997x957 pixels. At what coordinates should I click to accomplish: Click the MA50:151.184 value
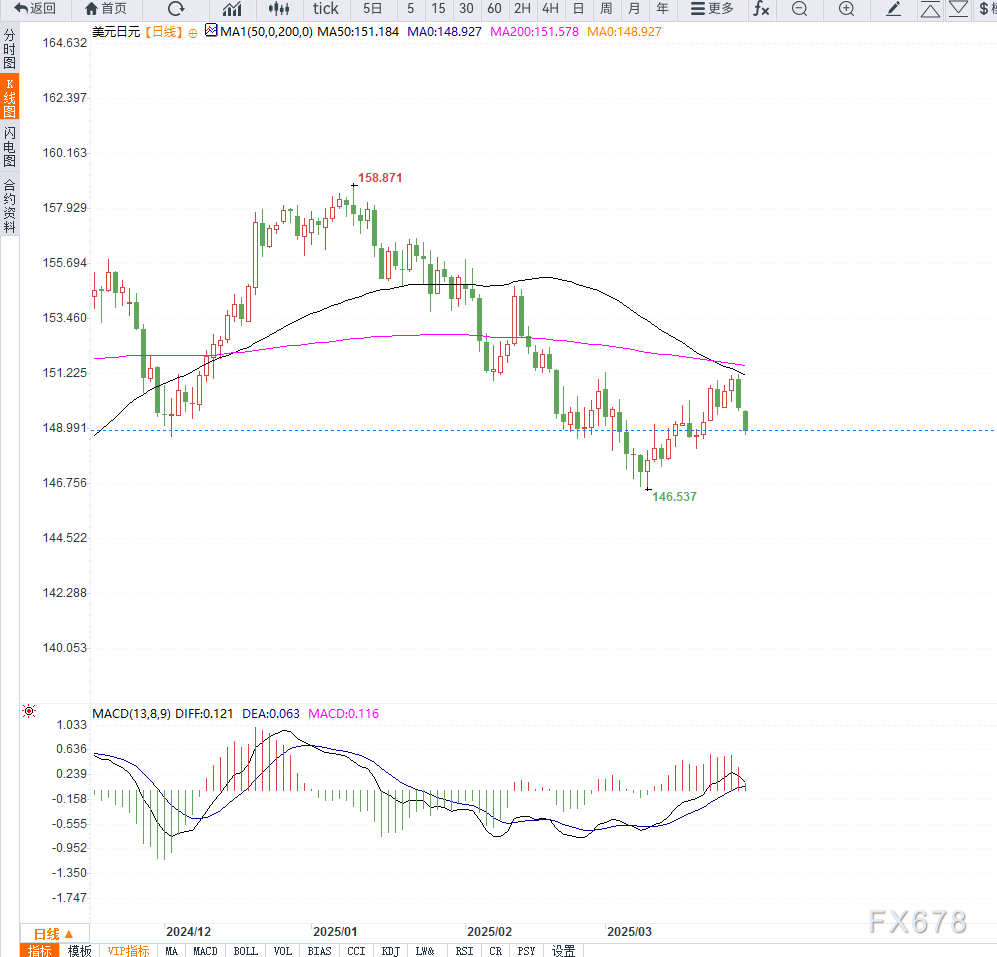tap(358, 31)
